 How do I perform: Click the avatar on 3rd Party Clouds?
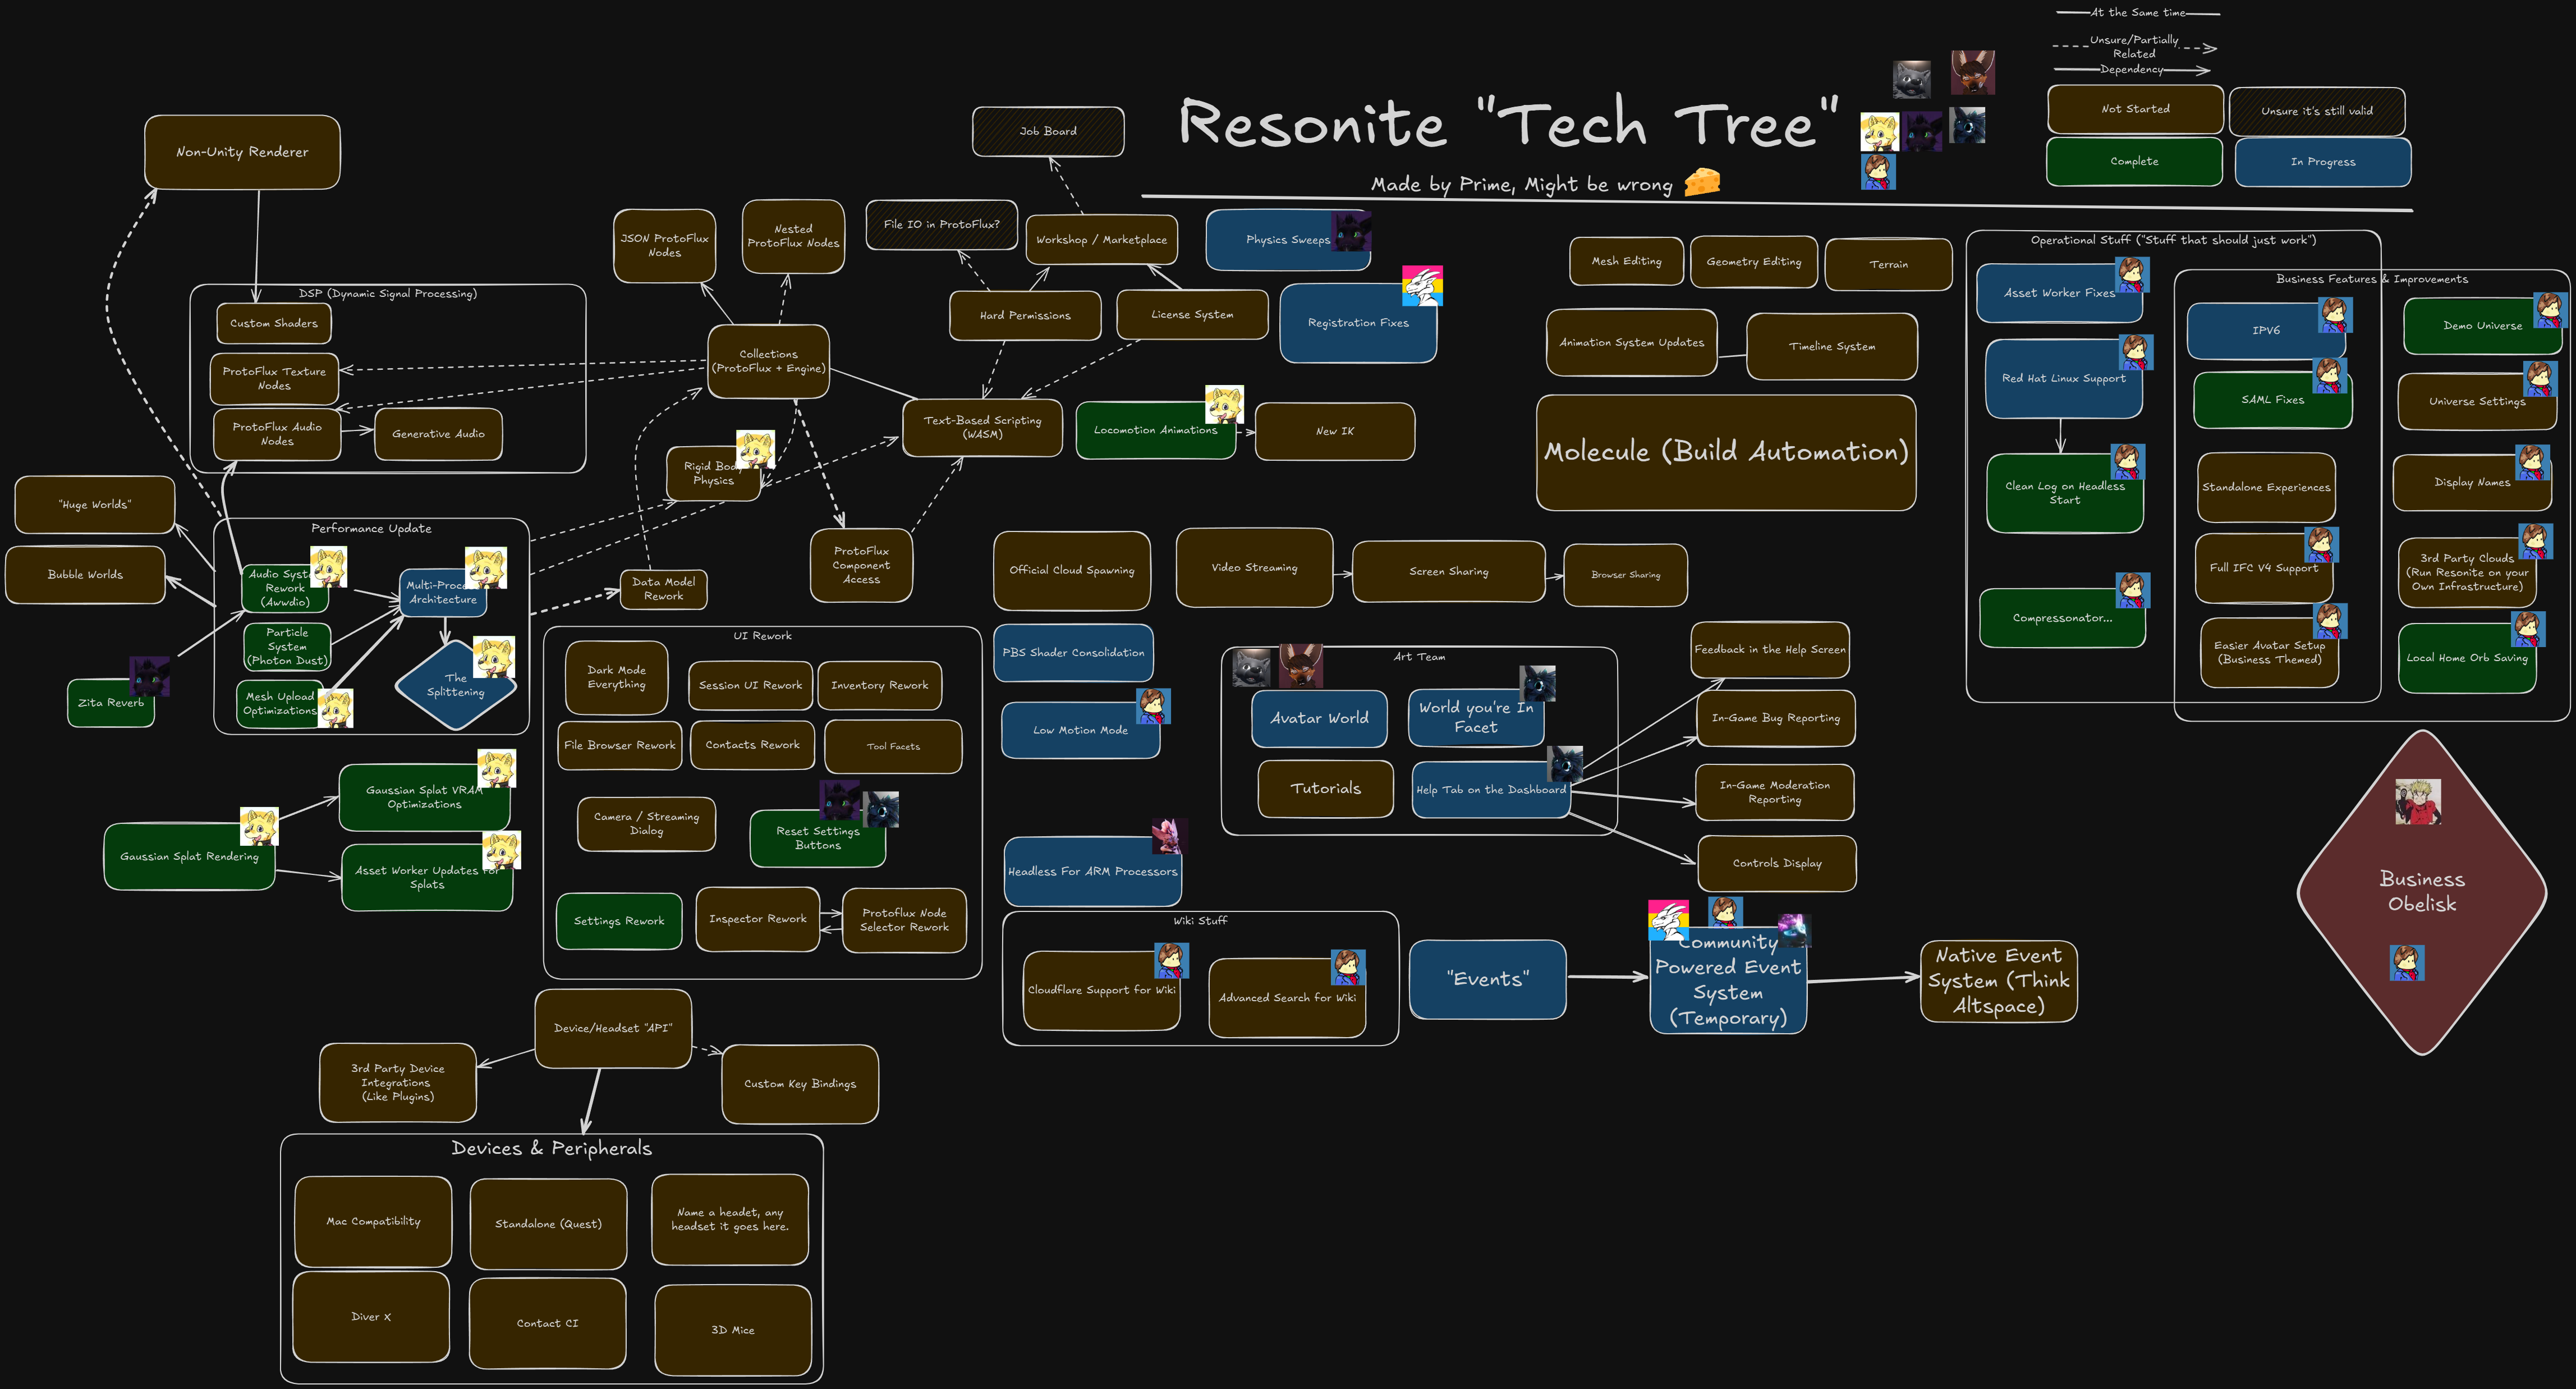tap(2535, 541)
